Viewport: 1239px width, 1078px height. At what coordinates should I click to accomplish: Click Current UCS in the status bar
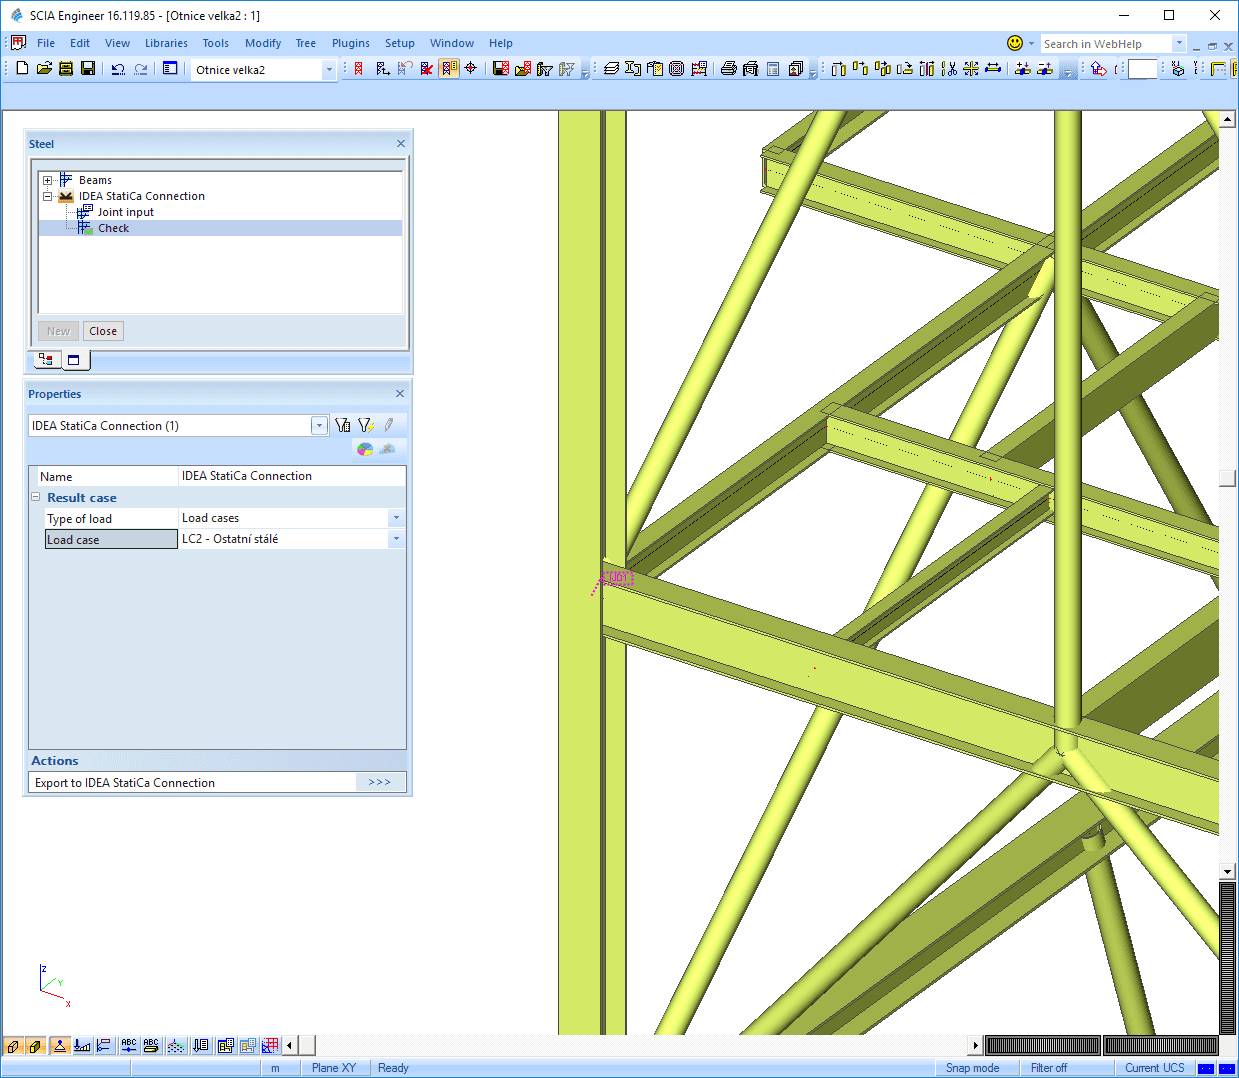[x=1154, y=1068]
